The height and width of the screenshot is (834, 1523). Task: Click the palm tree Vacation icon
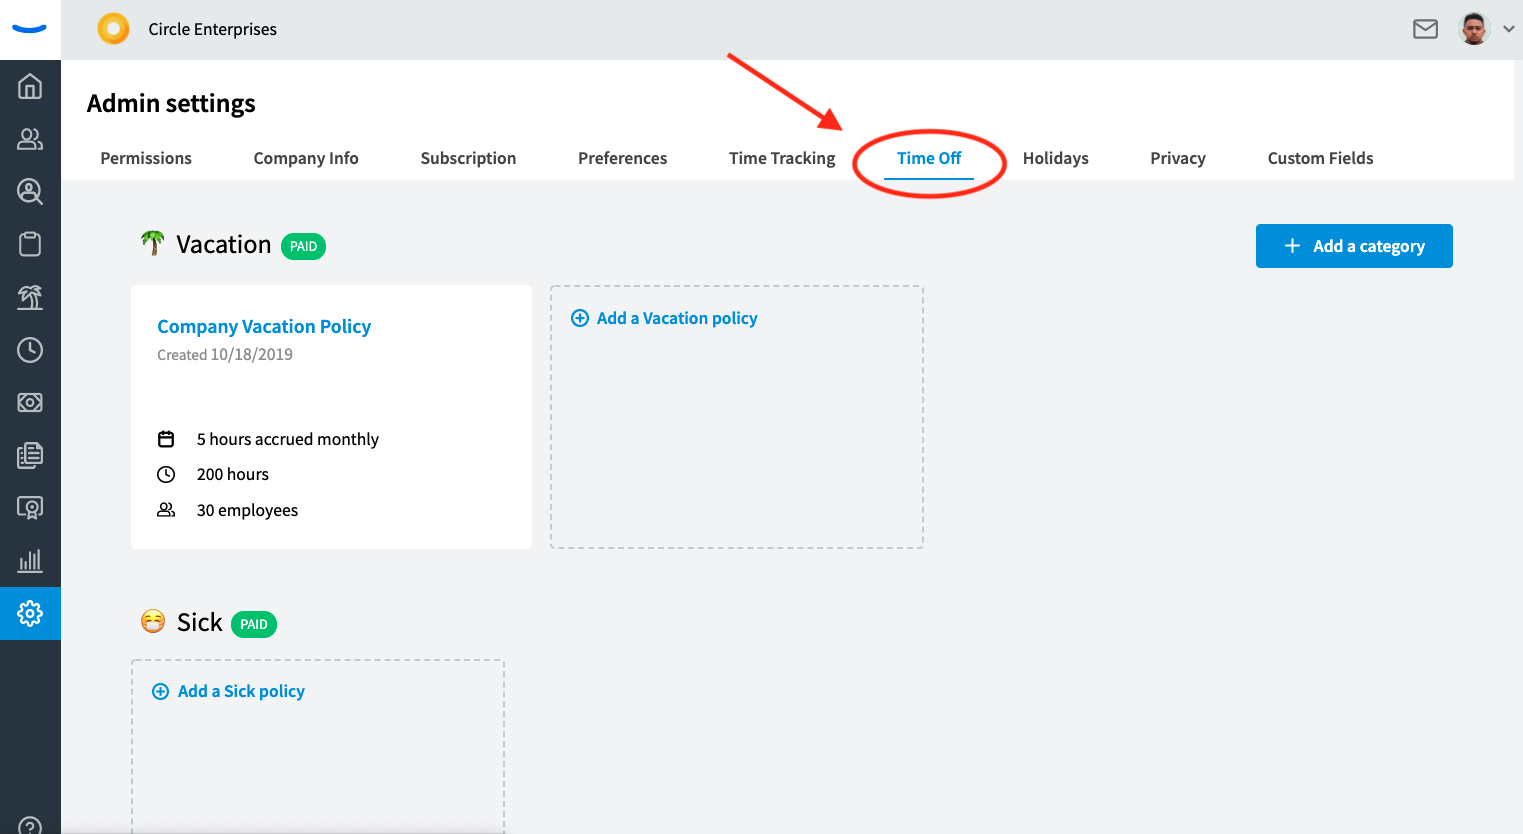point(153,243)
